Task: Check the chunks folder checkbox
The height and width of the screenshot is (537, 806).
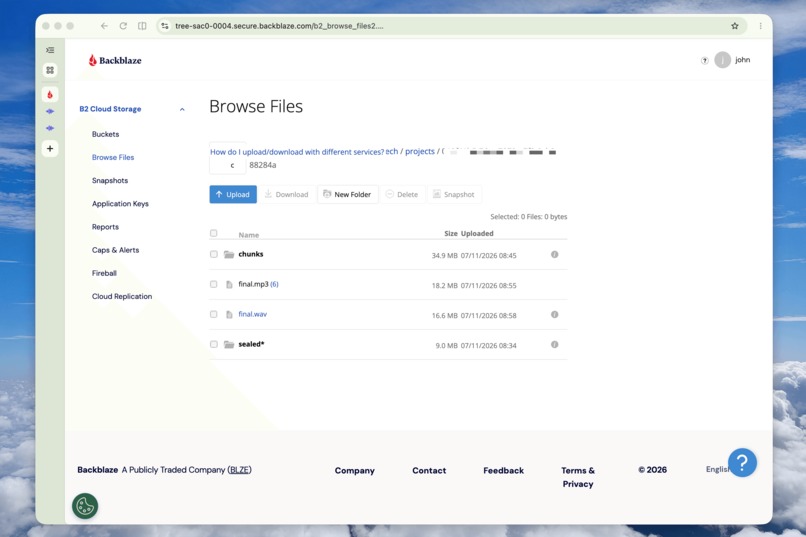Action: (214, 254)
